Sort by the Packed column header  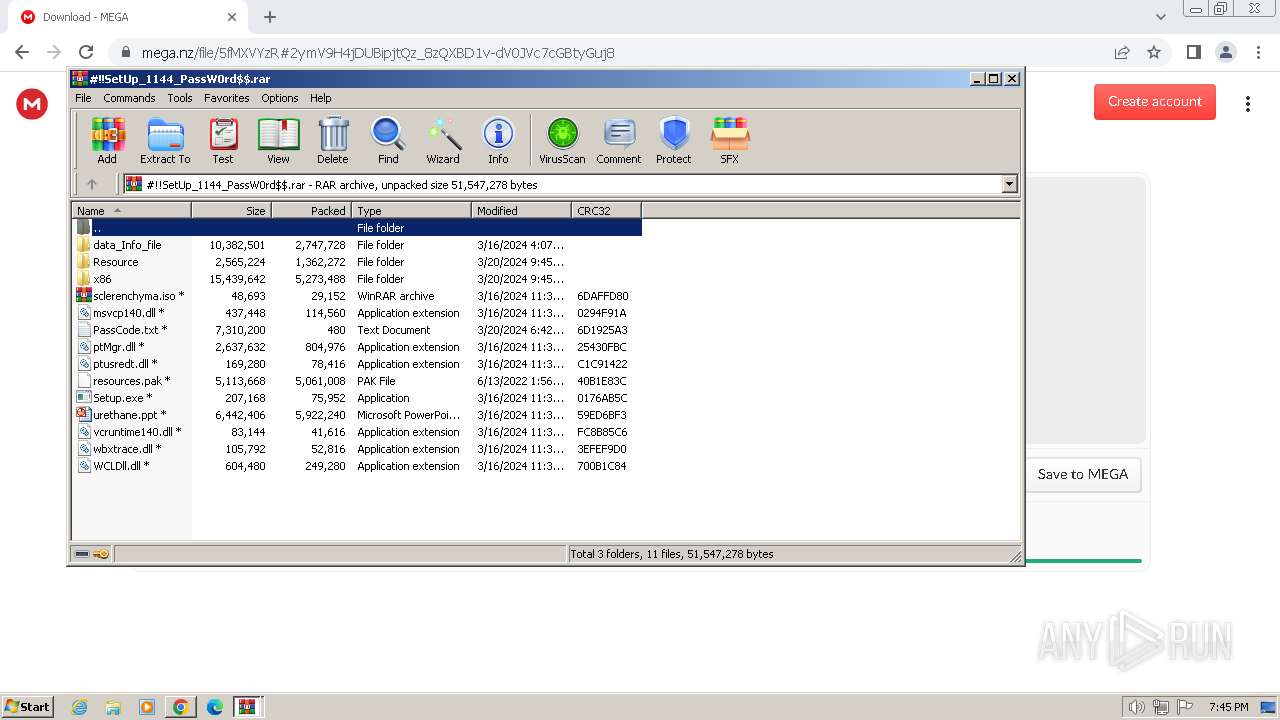(x=311, y=210)
